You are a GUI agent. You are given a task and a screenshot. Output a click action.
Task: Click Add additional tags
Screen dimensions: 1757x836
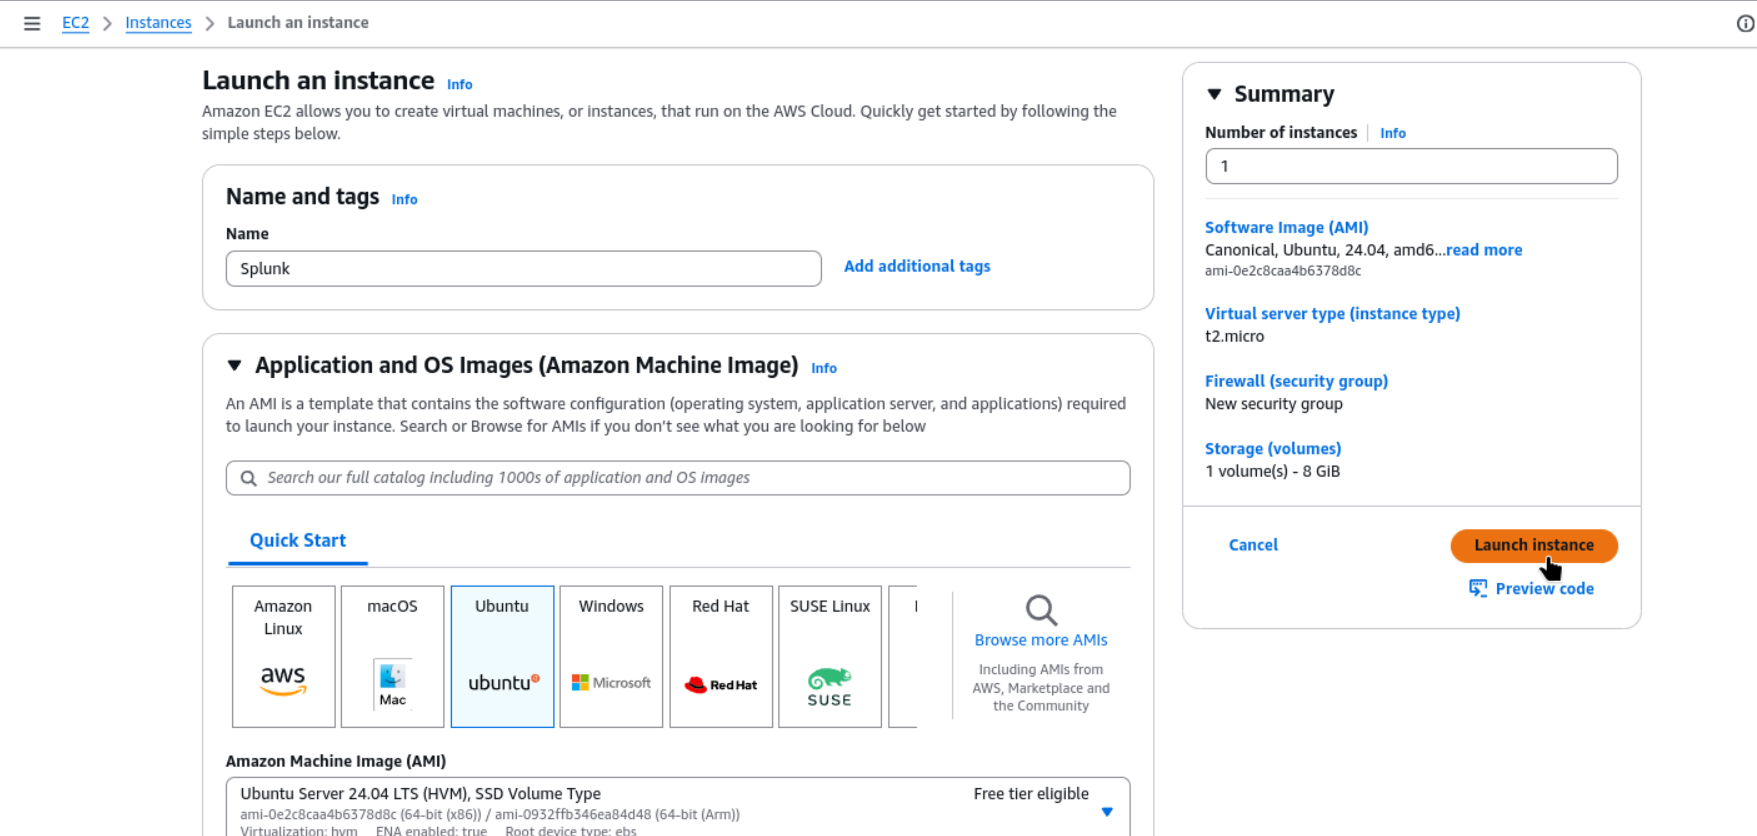[x=917, y=266]
